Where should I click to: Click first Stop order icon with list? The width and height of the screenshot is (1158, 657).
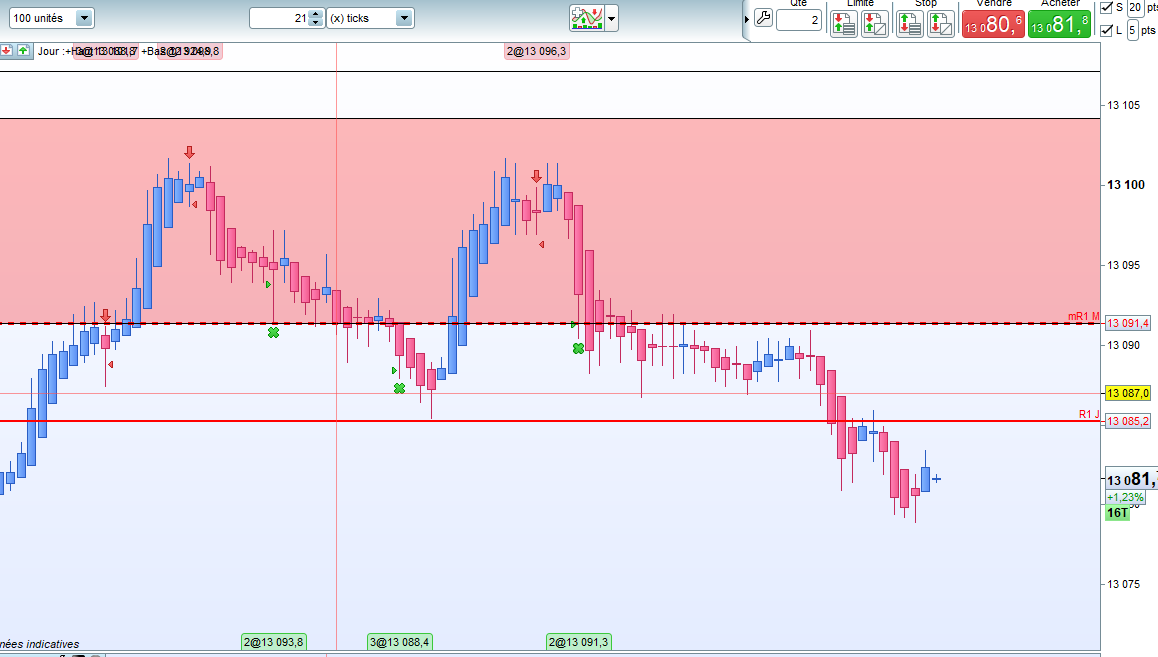tap(910, 24)
